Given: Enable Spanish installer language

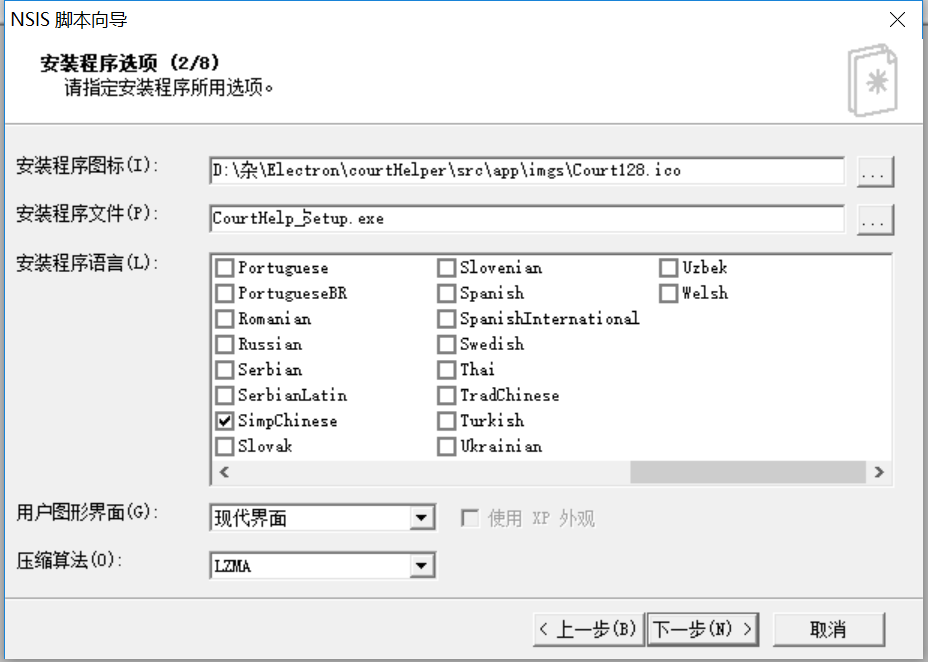Looking at the screenshot, I should pyautogui.click(x=446, y=293).
